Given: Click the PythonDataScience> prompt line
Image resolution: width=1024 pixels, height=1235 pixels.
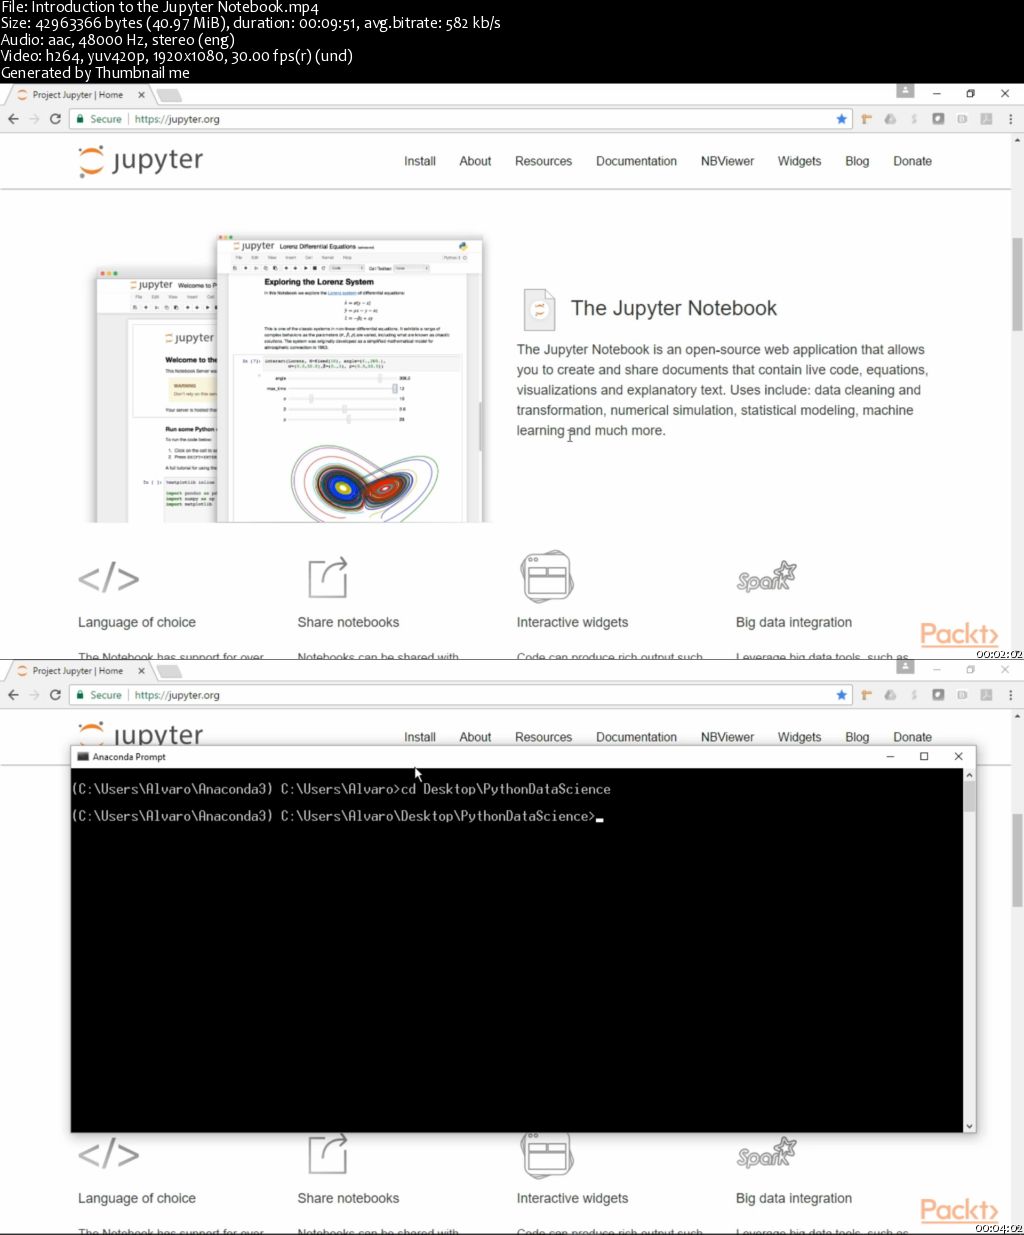Looking at the screenshot, I should (x=337, y=816).
